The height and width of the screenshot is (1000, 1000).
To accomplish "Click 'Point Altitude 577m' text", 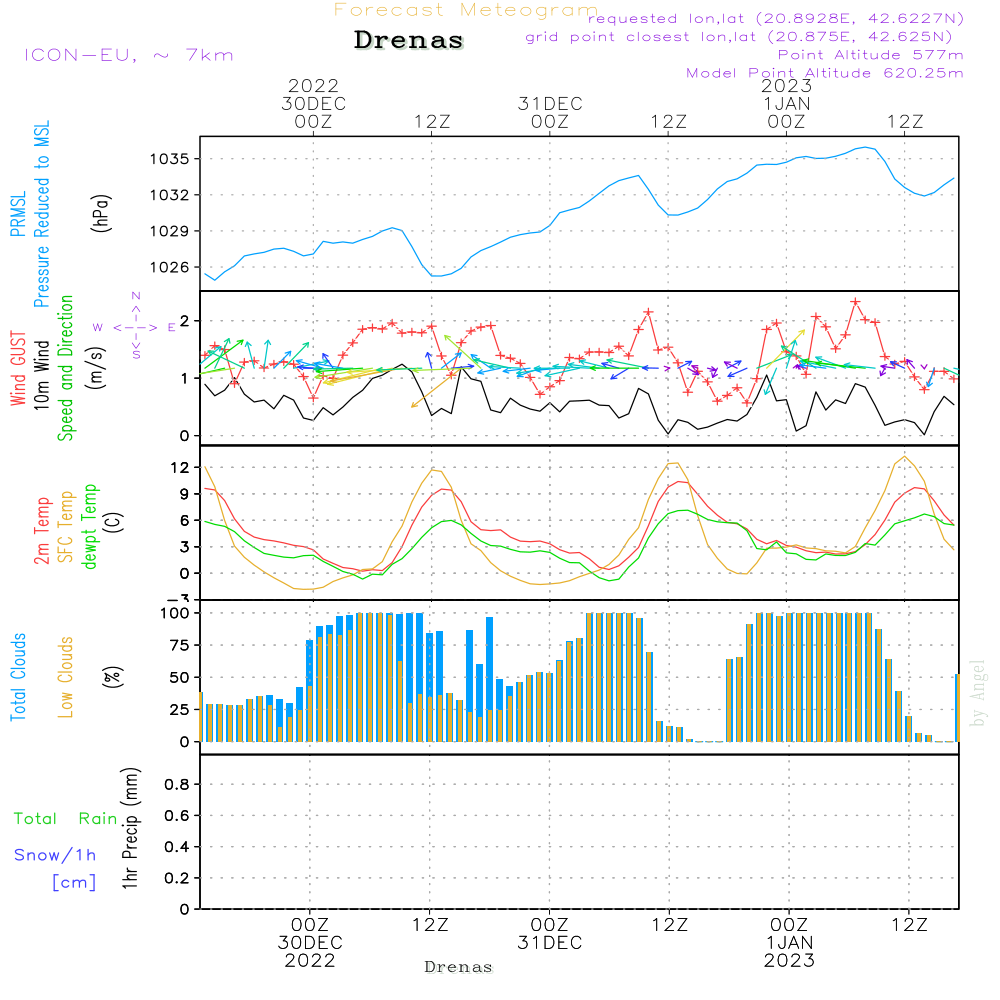I will click(x=870, y=55).
